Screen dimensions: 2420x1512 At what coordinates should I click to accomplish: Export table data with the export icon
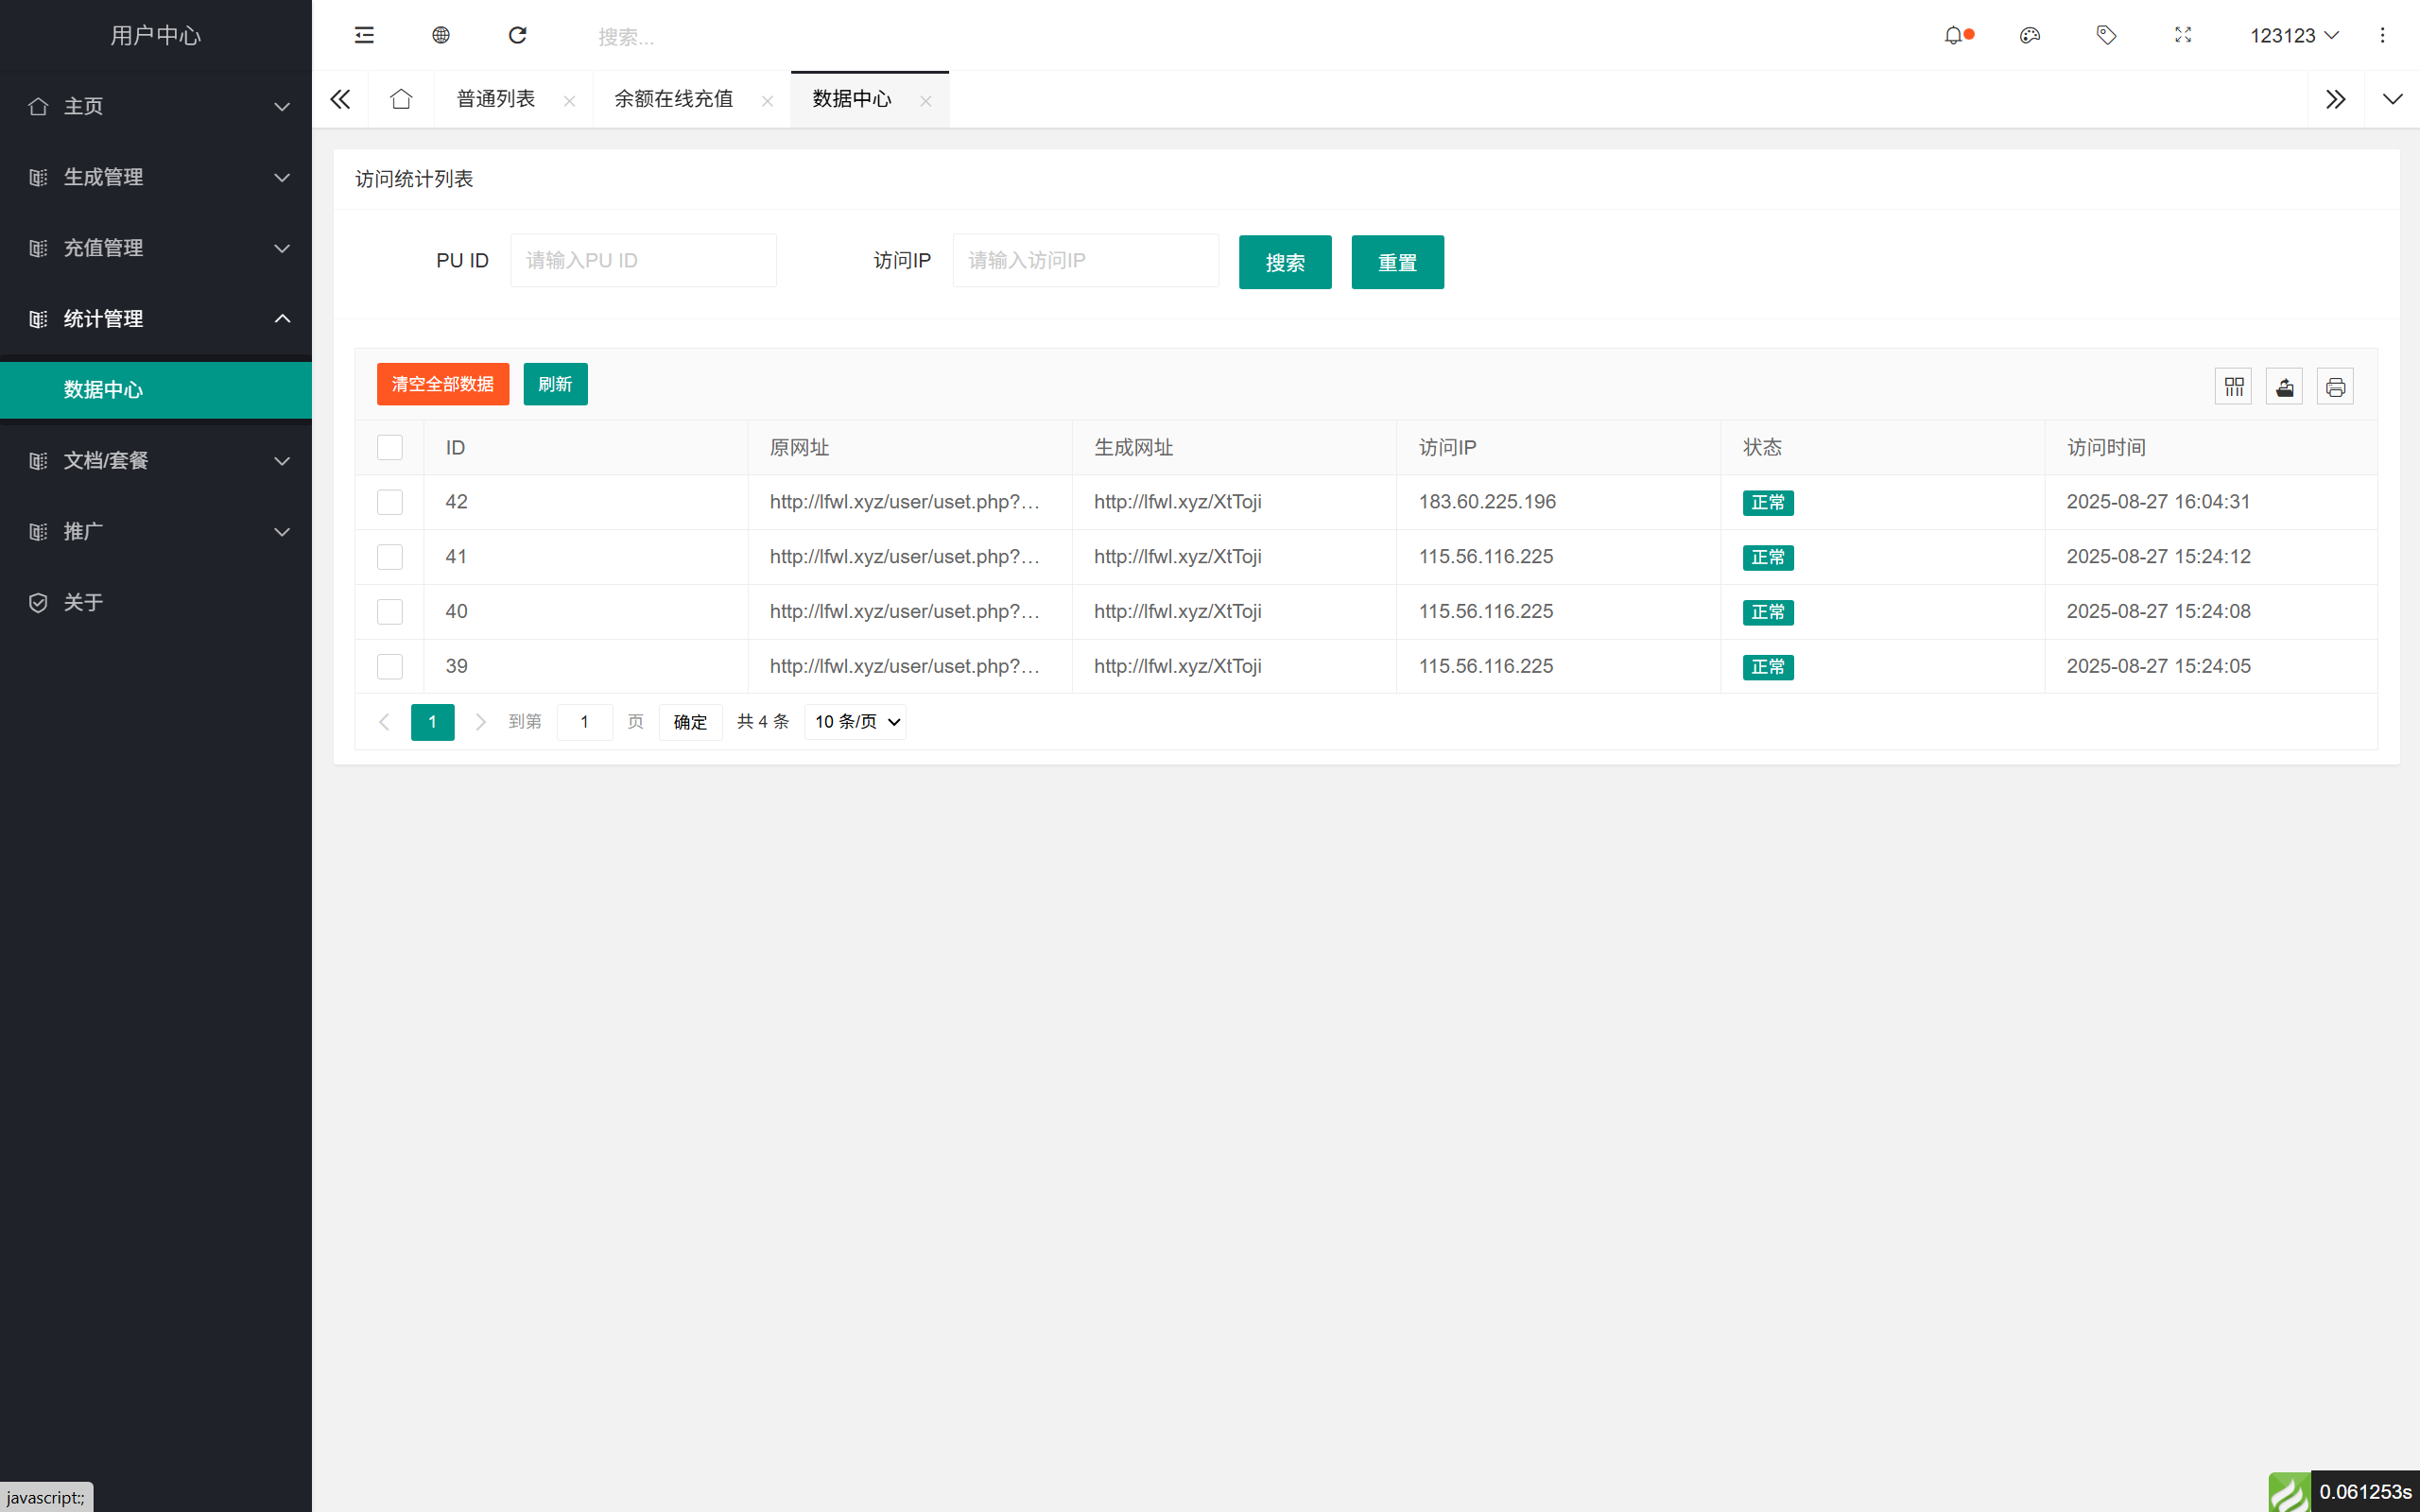point(2285,385)
